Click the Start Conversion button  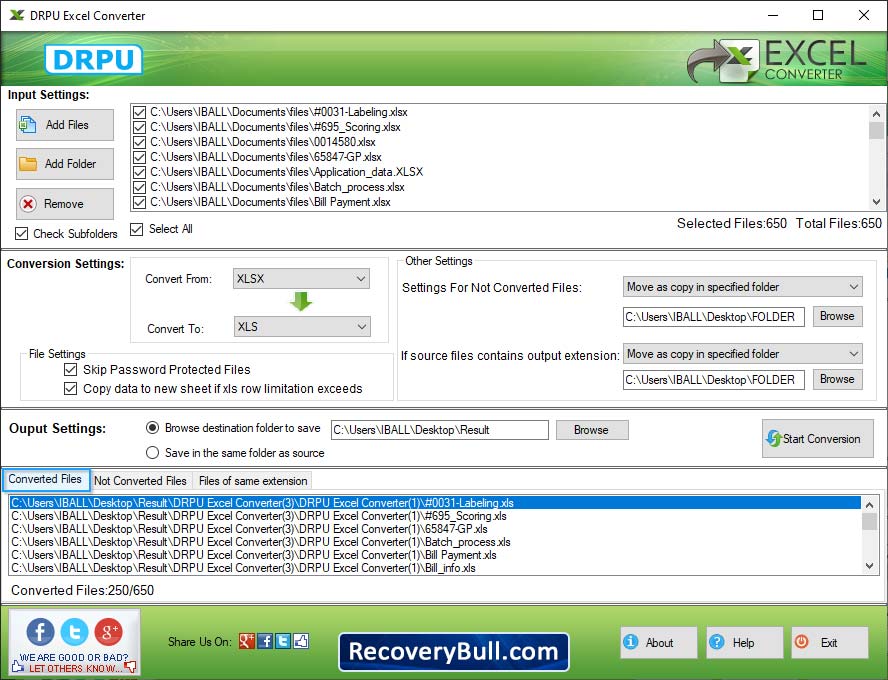tap(818, 438)
